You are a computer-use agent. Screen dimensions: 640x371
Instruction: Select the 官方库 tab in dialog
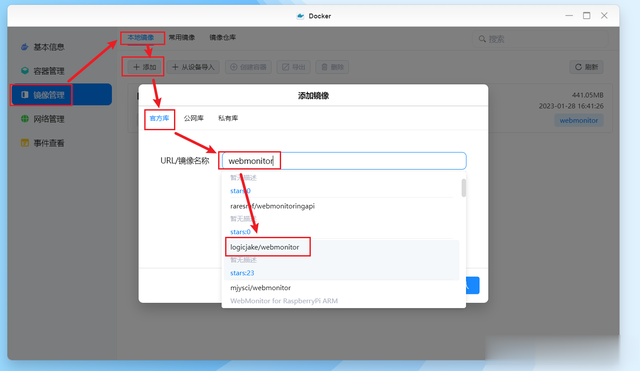(159, 118)
